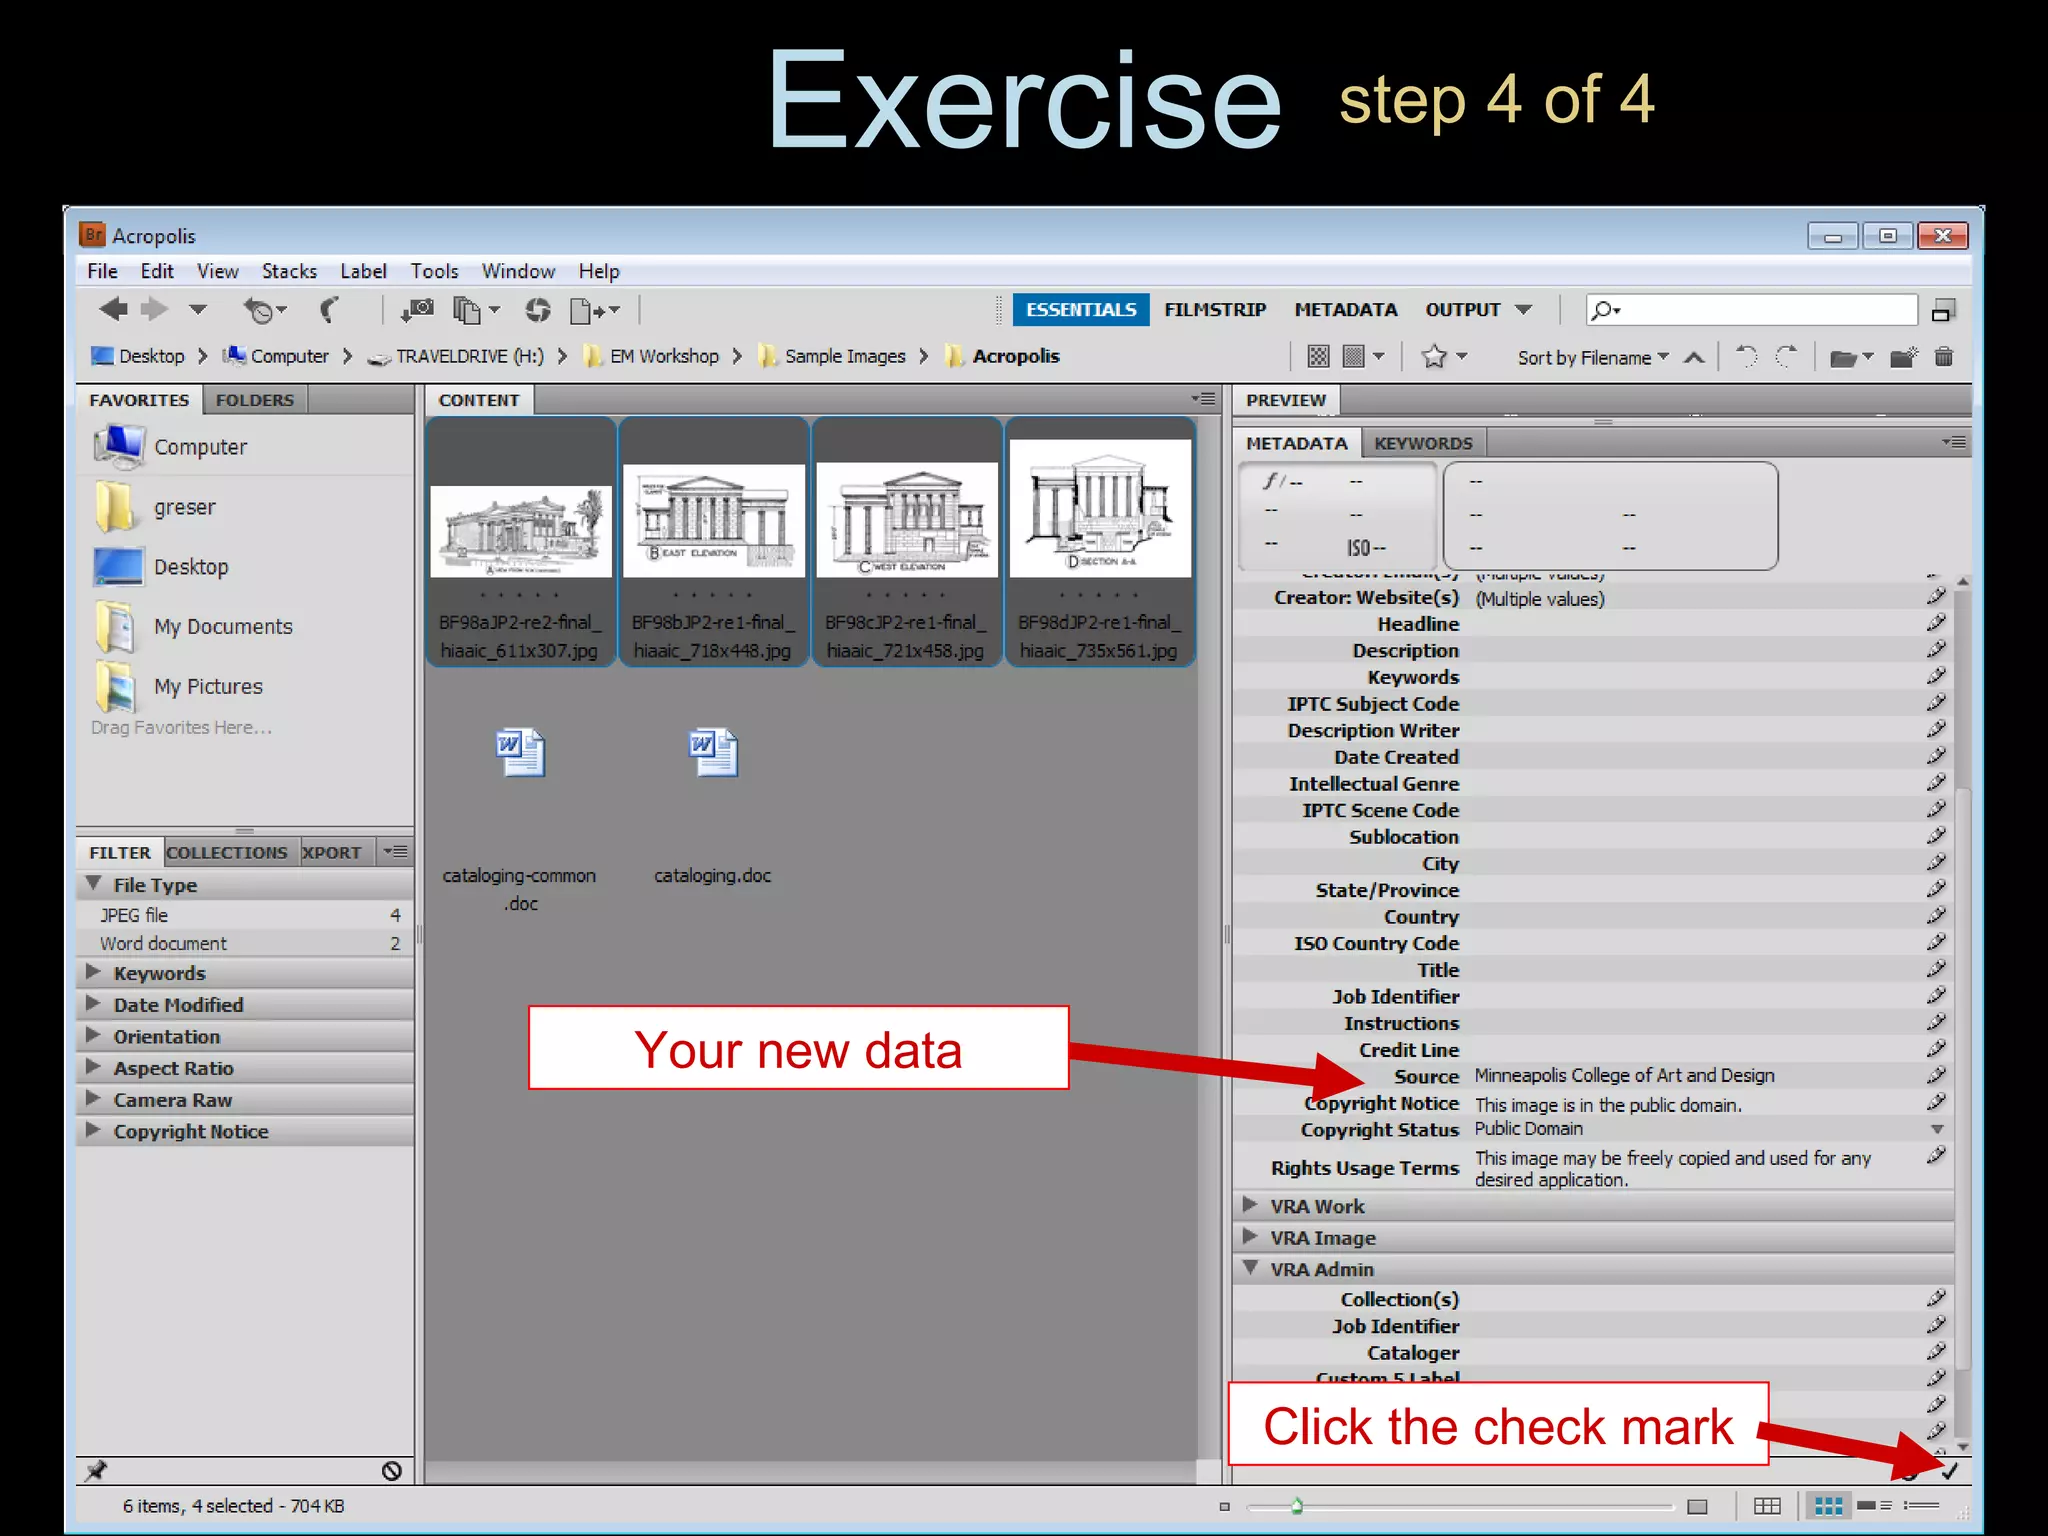This screenshot has width=2048, height=1536.
Task: Expand the Aspect Ratio filter
Action: click(x=93, y=1067)
